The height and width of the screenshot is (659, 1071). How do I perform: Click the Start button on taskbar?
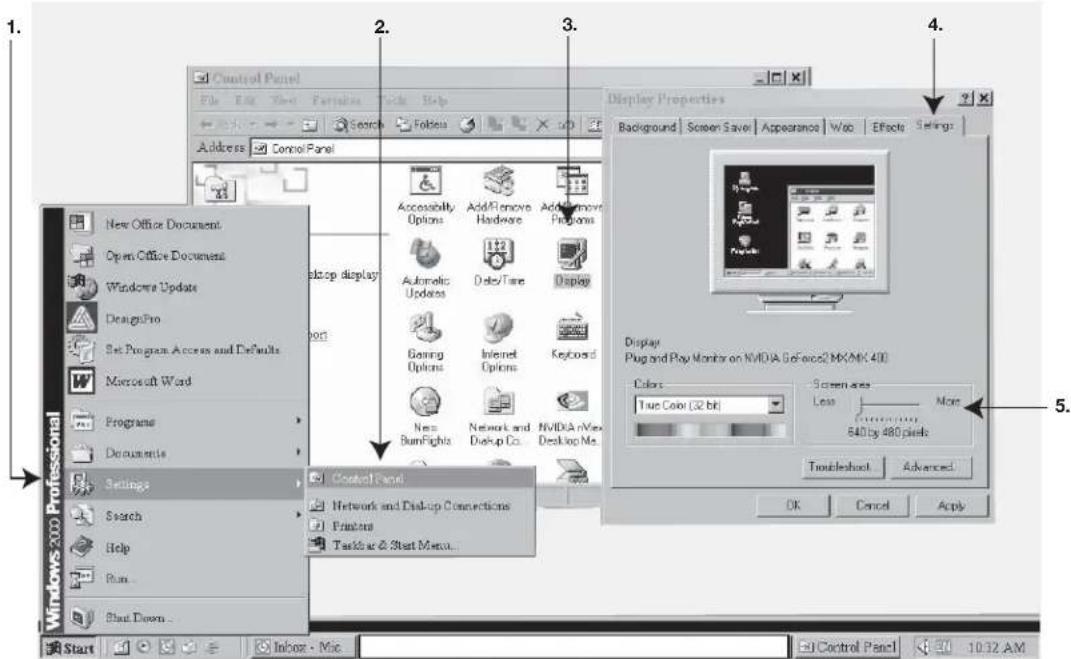(70, 647)
